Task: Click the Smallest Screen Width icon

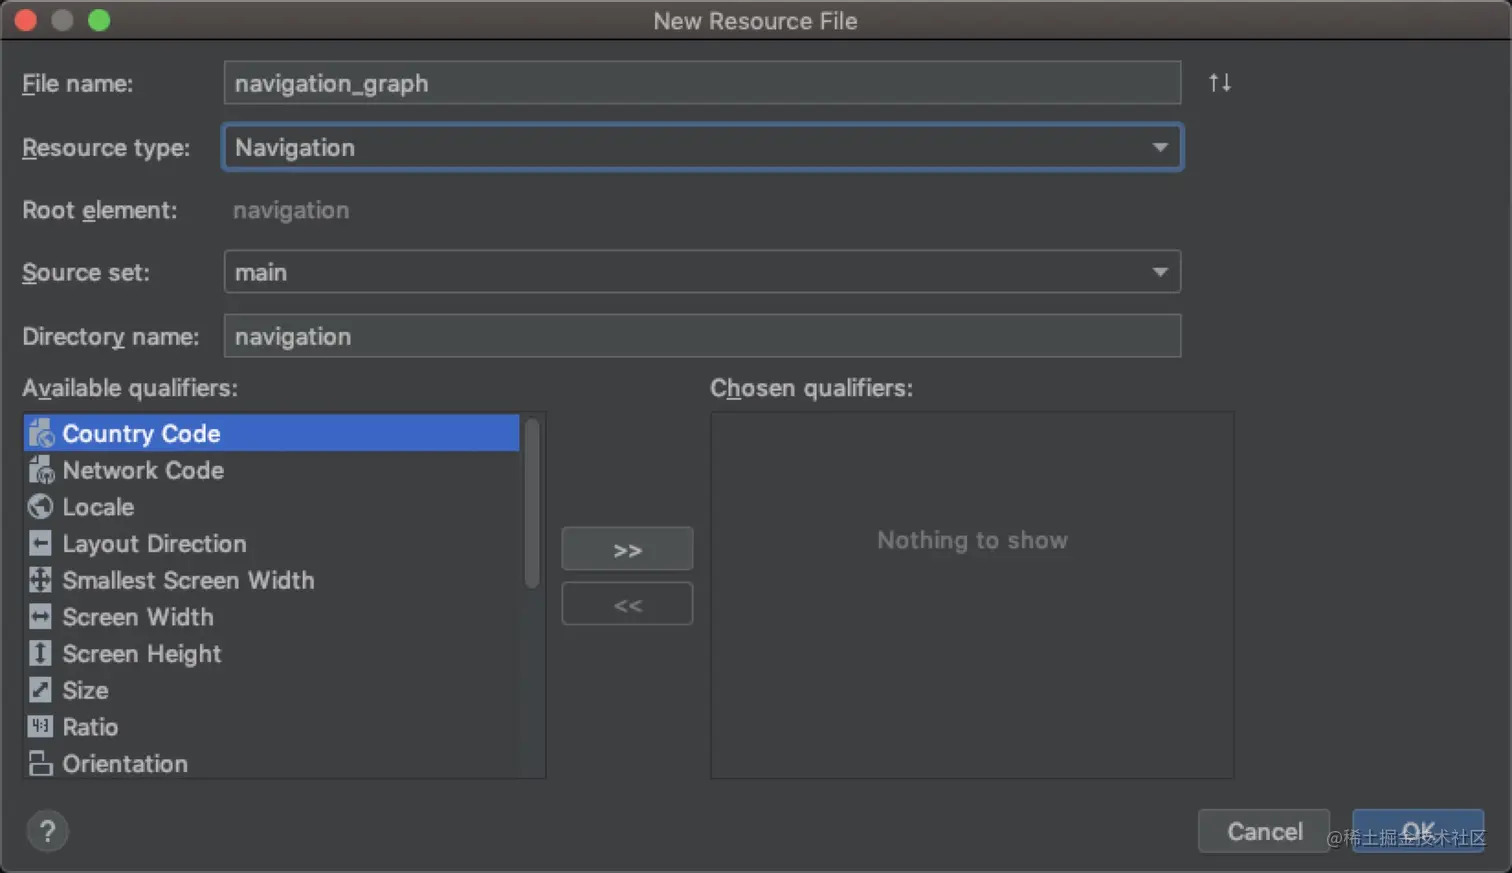Action: (41, 580)
